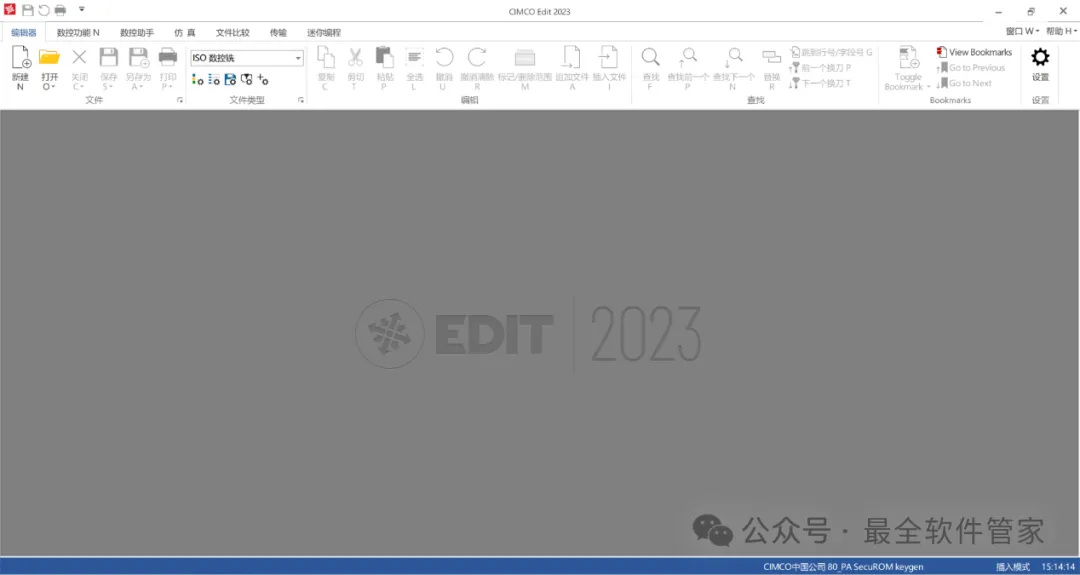1080x575 pixels.
Task: Click the quick access save icon in title bar
Action: click(x=28, y=10)
